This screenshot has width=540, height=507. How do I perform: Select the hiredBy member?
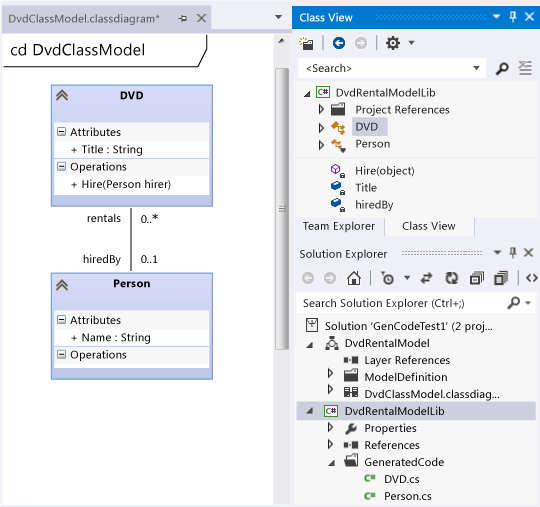click(x=374, y=205)
